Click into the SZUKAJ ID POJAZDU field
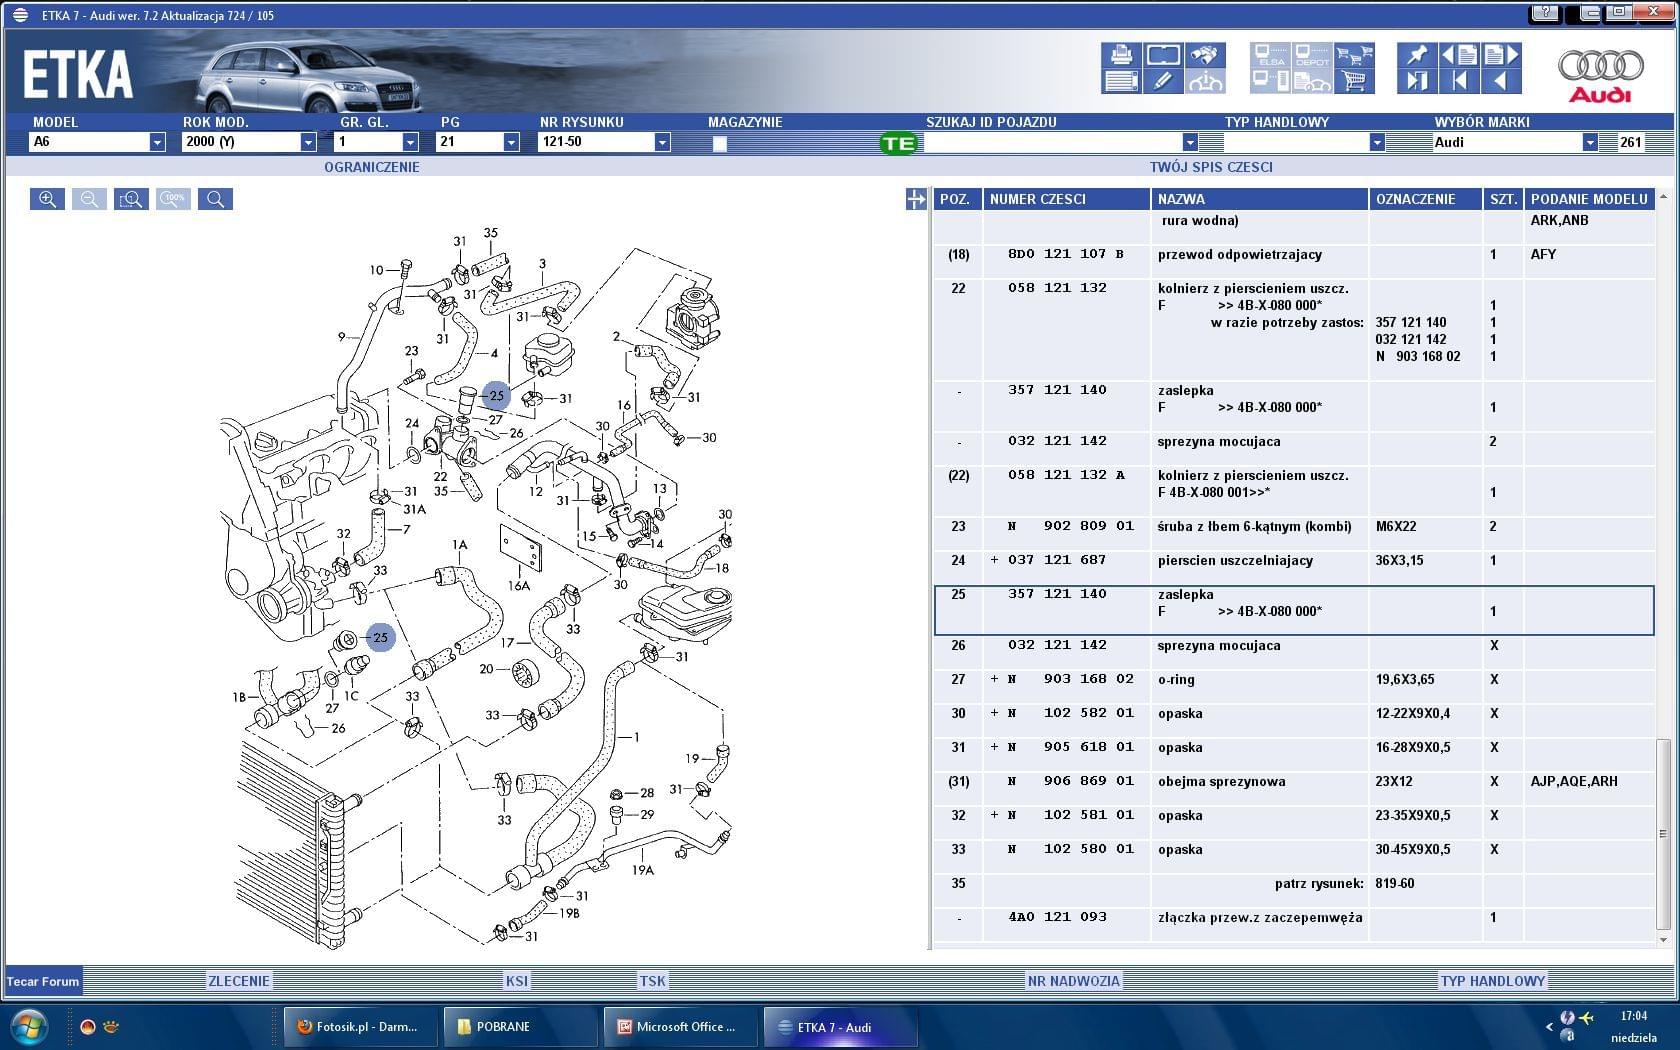This screenshot has height=1050, width=1680. (x=1052, y=142)
